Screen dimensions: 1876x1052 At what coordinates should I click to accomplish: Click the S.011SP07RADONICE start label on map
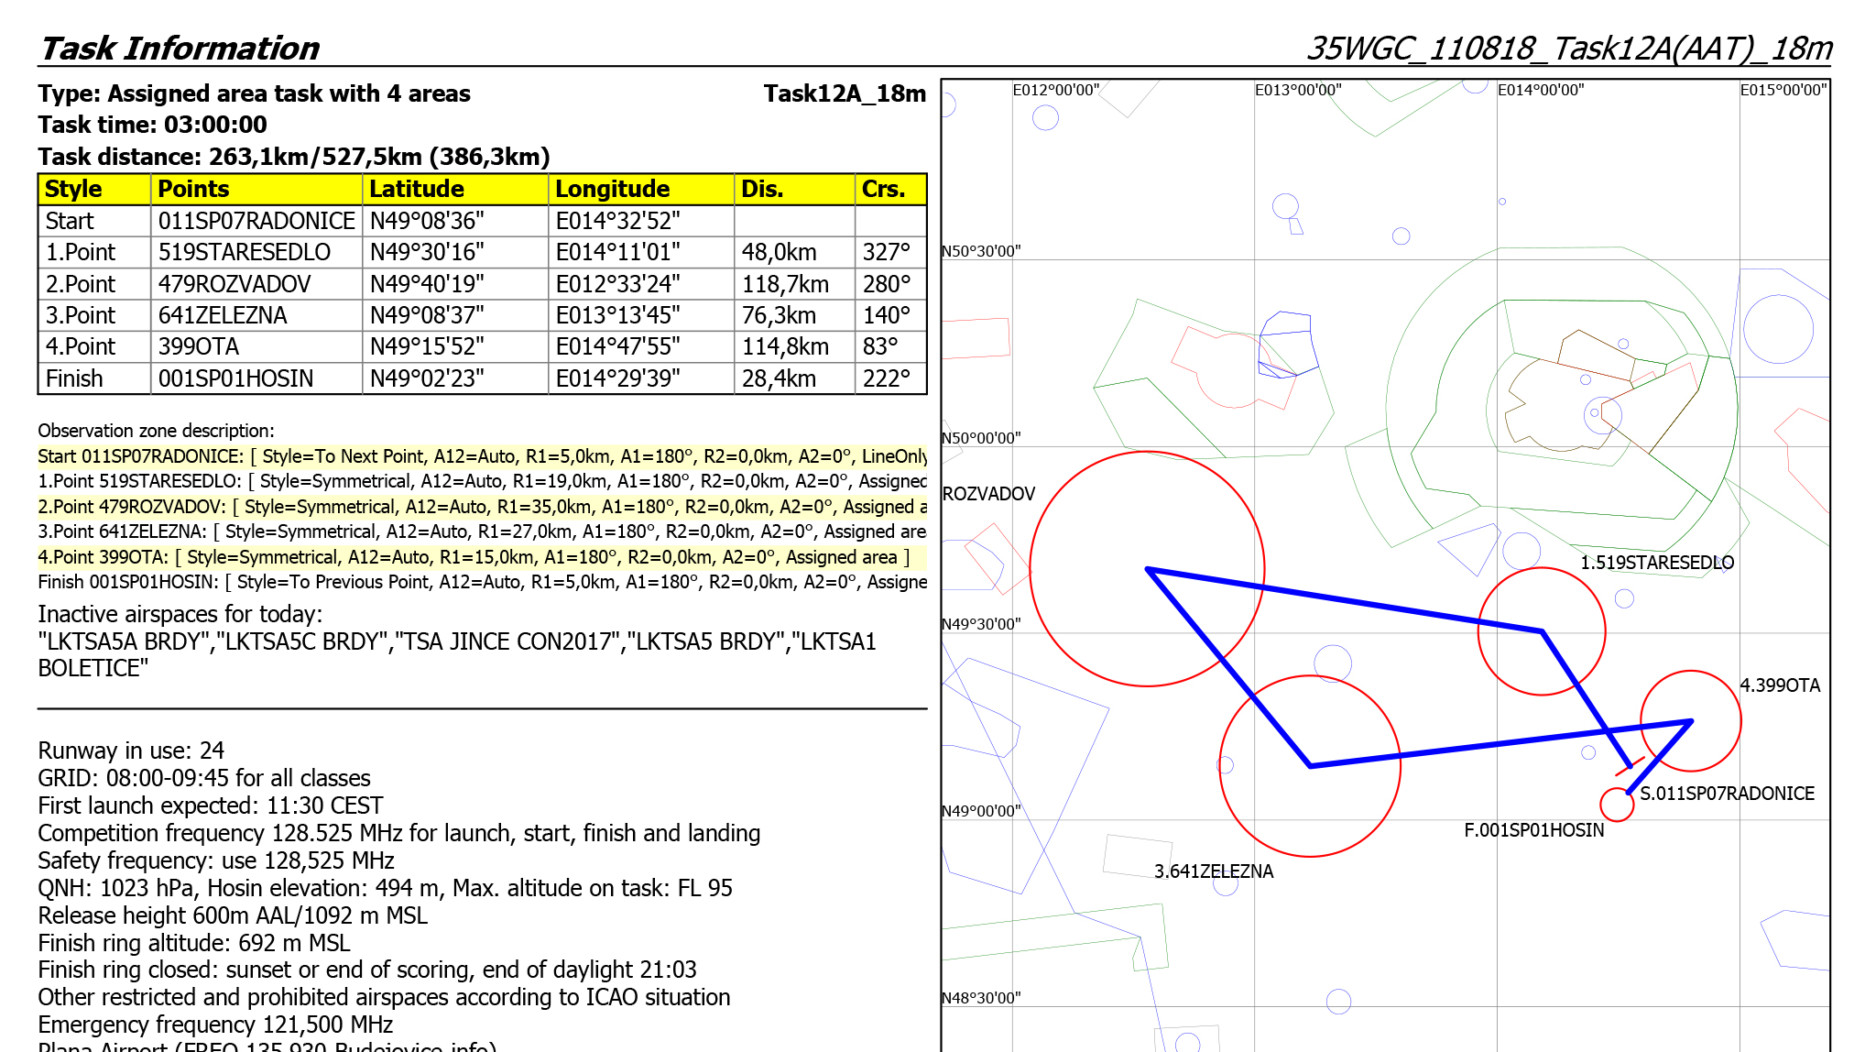click(1726, 794)
